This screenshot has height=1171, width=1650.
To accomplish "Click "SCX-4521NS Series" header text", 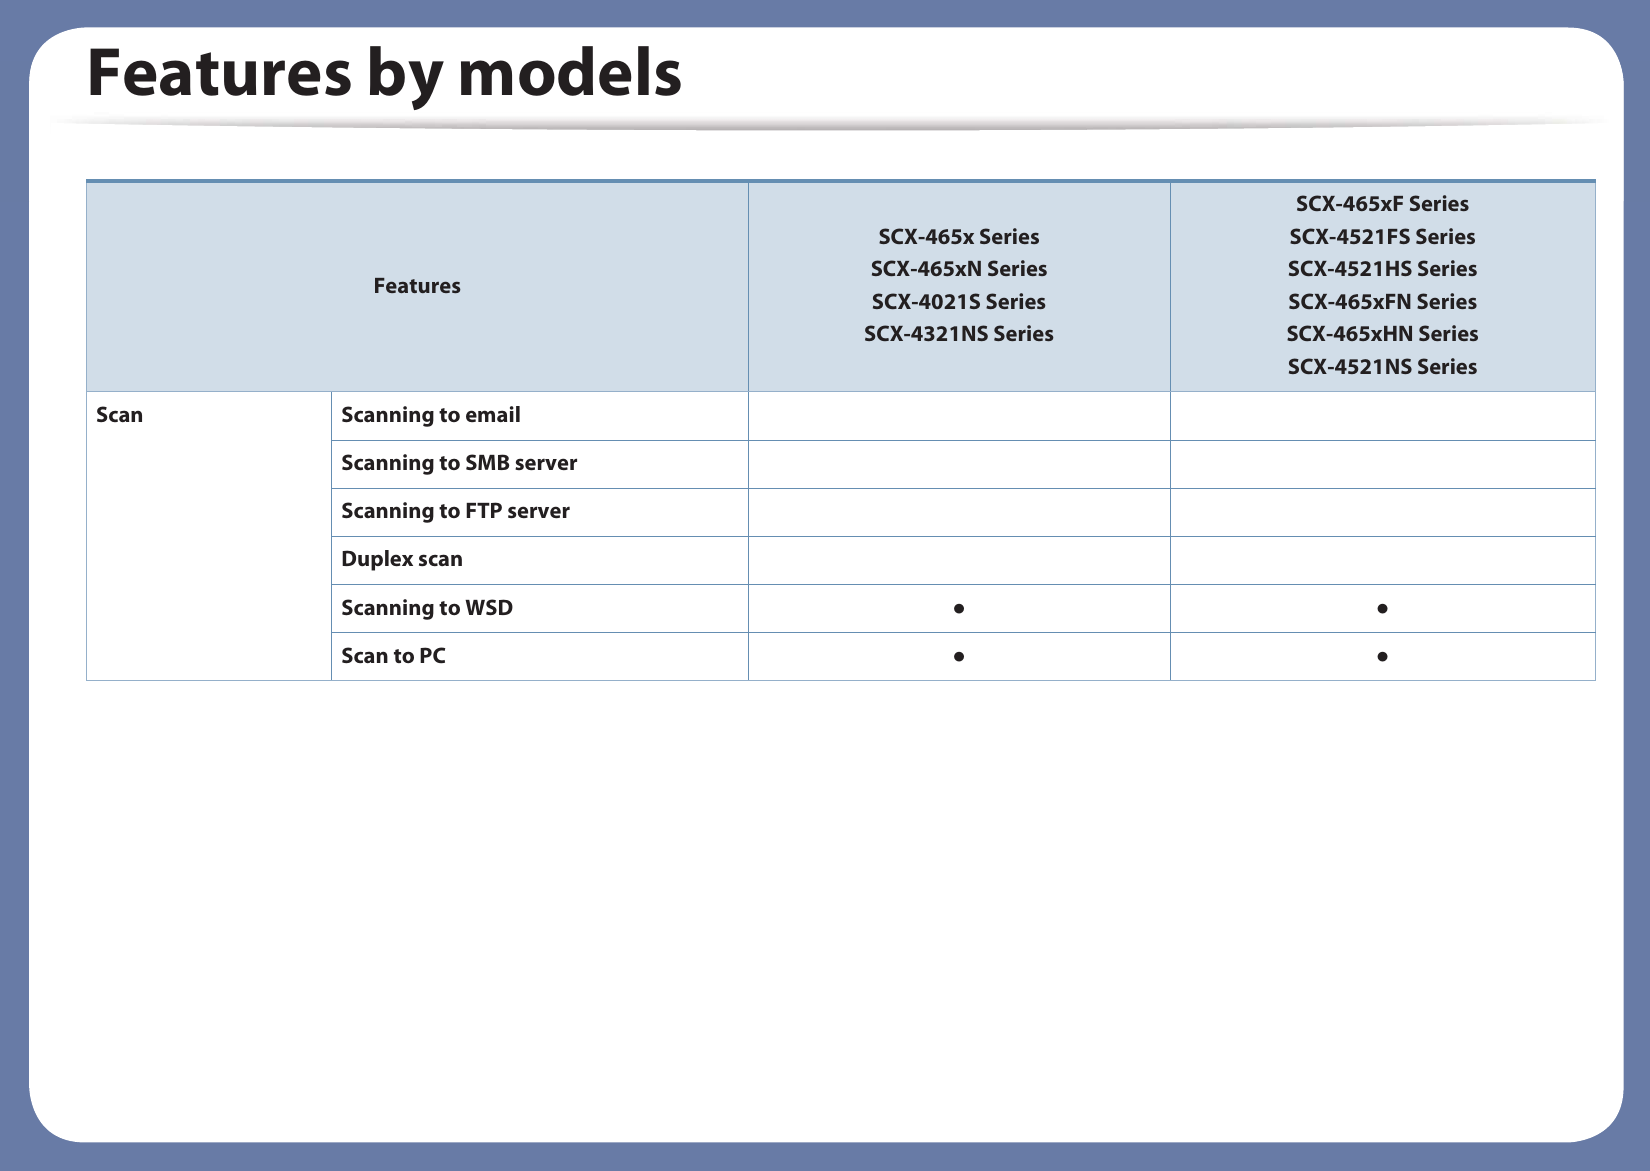I will pyautogui.click(x=1382, y=367).
